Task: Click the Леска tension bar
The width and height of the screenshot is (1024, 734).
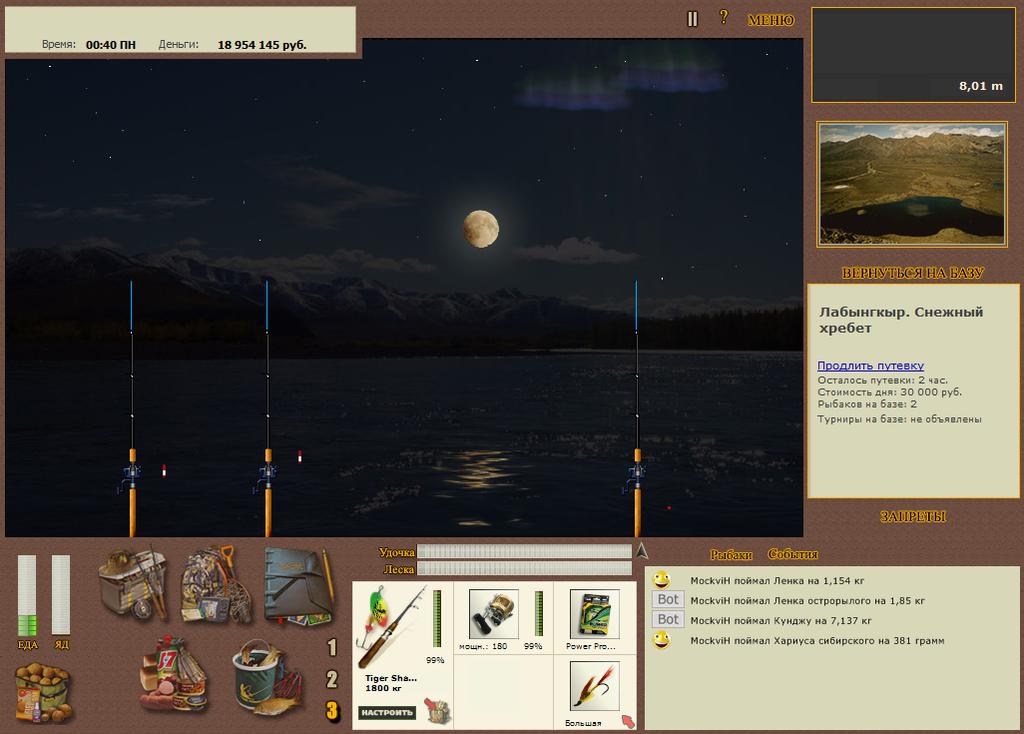Action: click(x=524, y=569)
